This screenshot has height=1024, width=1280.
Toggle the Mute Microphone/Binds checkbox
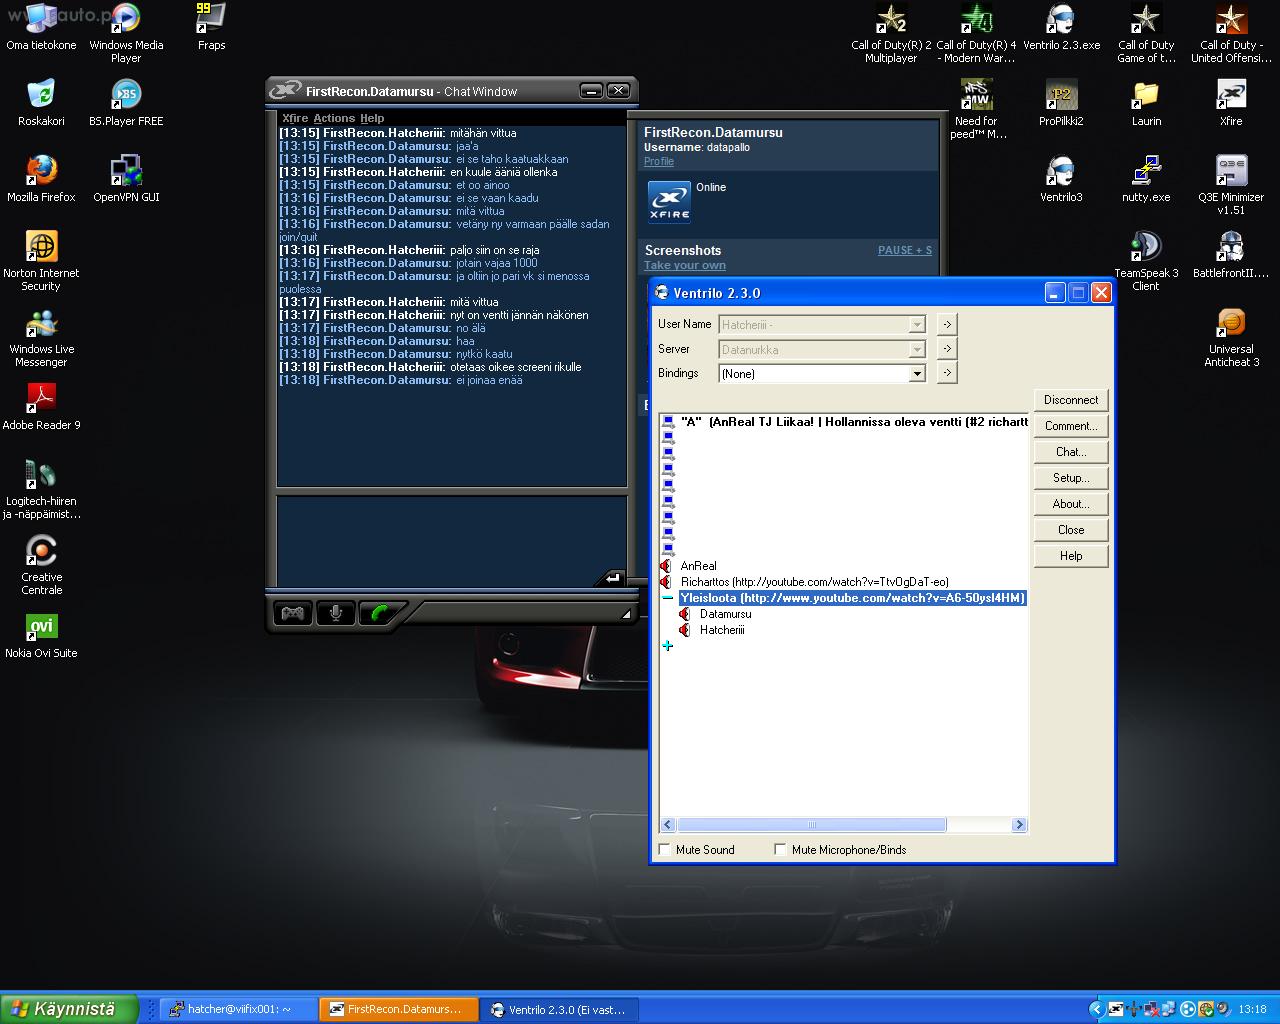(x=780, y=850)
